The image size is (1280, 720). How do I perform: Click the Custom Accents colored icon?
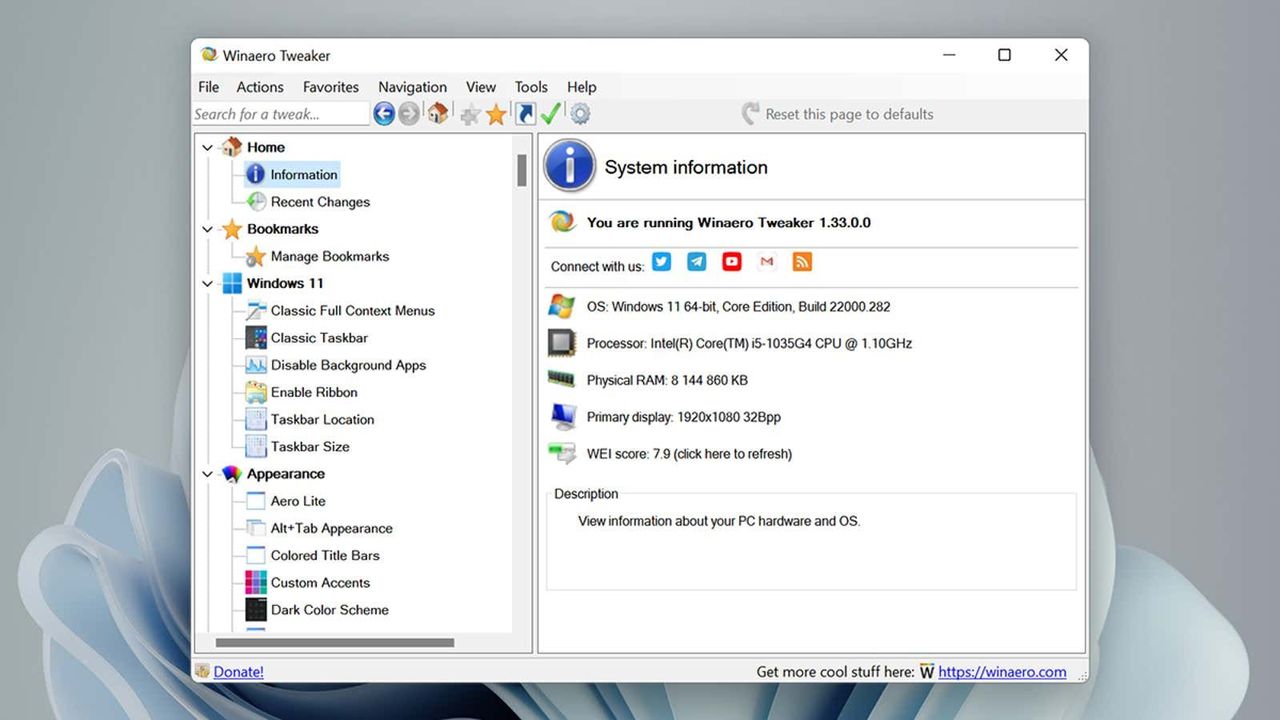click(x=256, y=582)
